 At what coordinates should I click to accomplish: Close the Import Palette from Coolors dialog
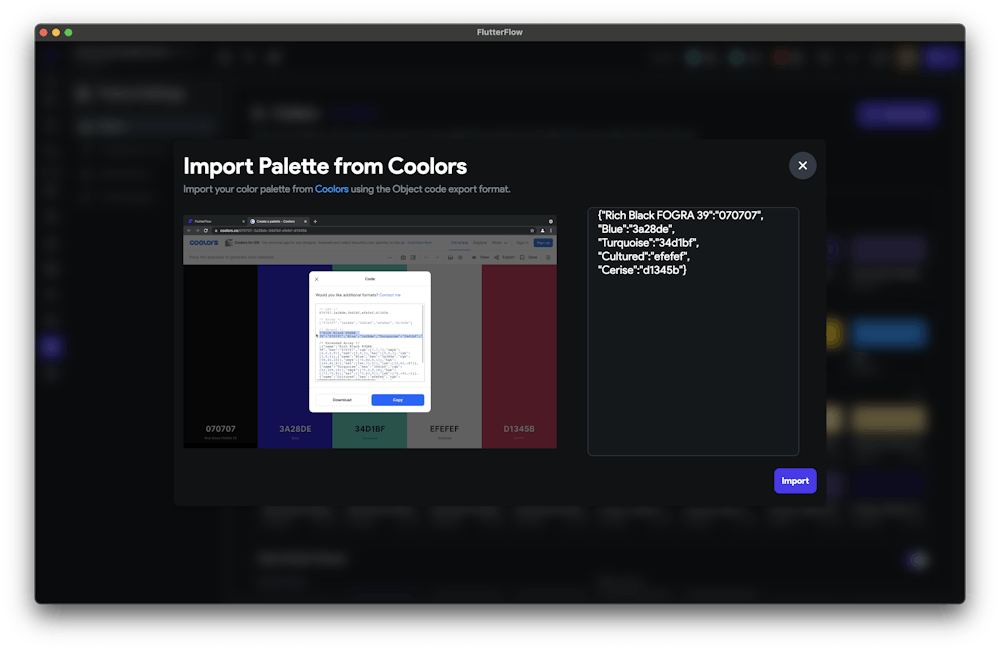[x=802, y=166]
